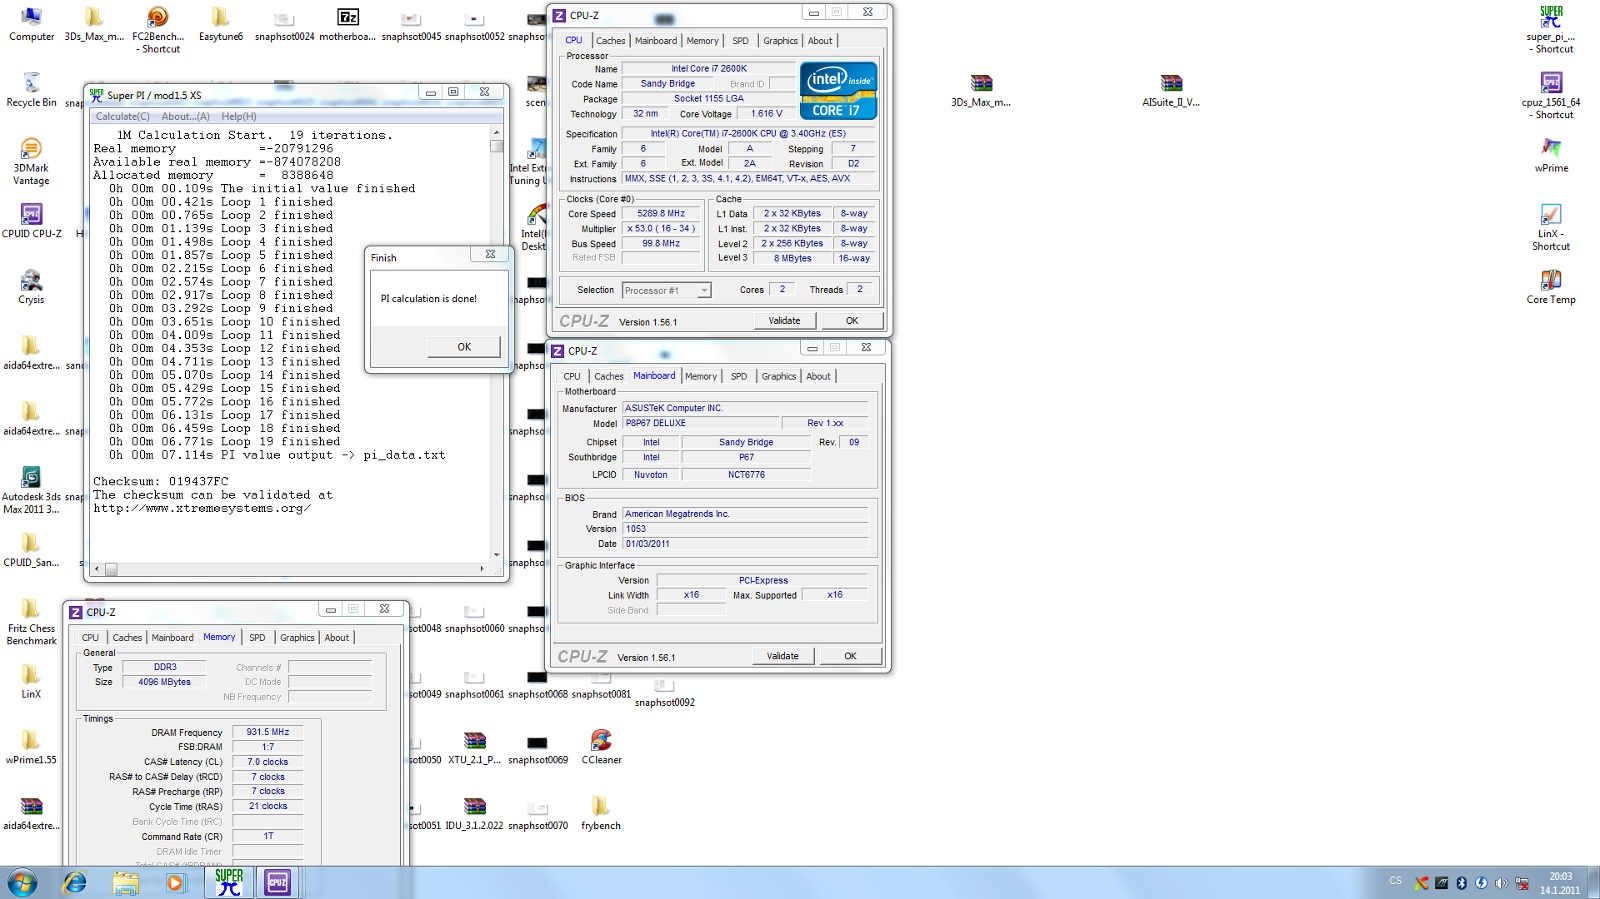This screenshot has height=899, width=1600.
Task: Open About tab in Memory CPU-Z window
Action: coord(337,638)
